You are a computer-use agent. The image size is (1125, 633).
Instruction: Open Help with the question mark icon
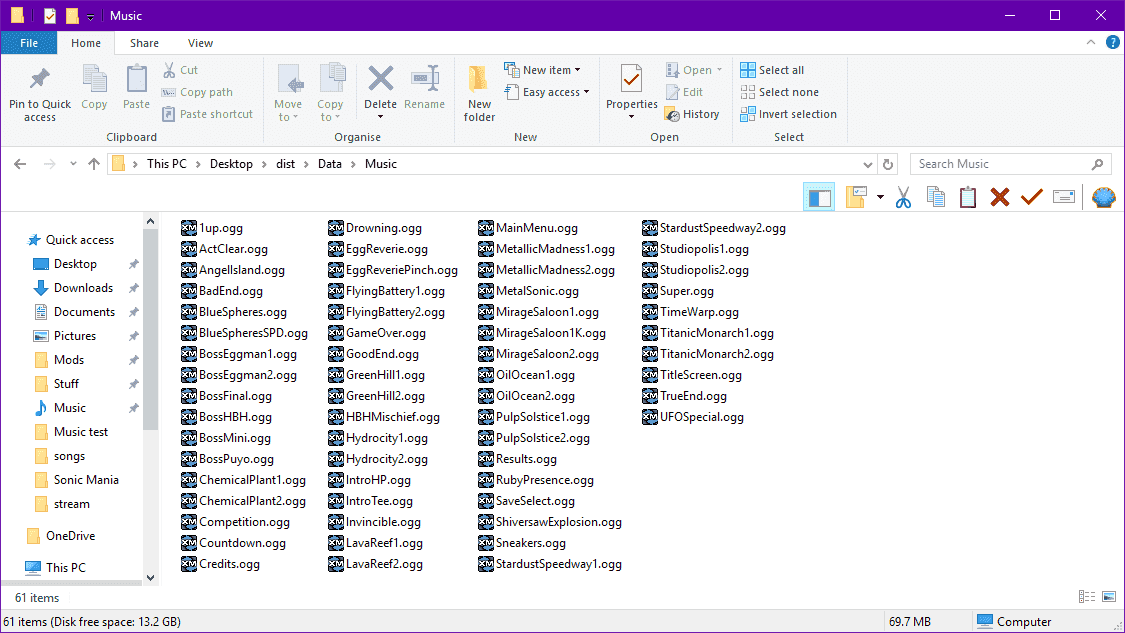(x=1113, y=43)
